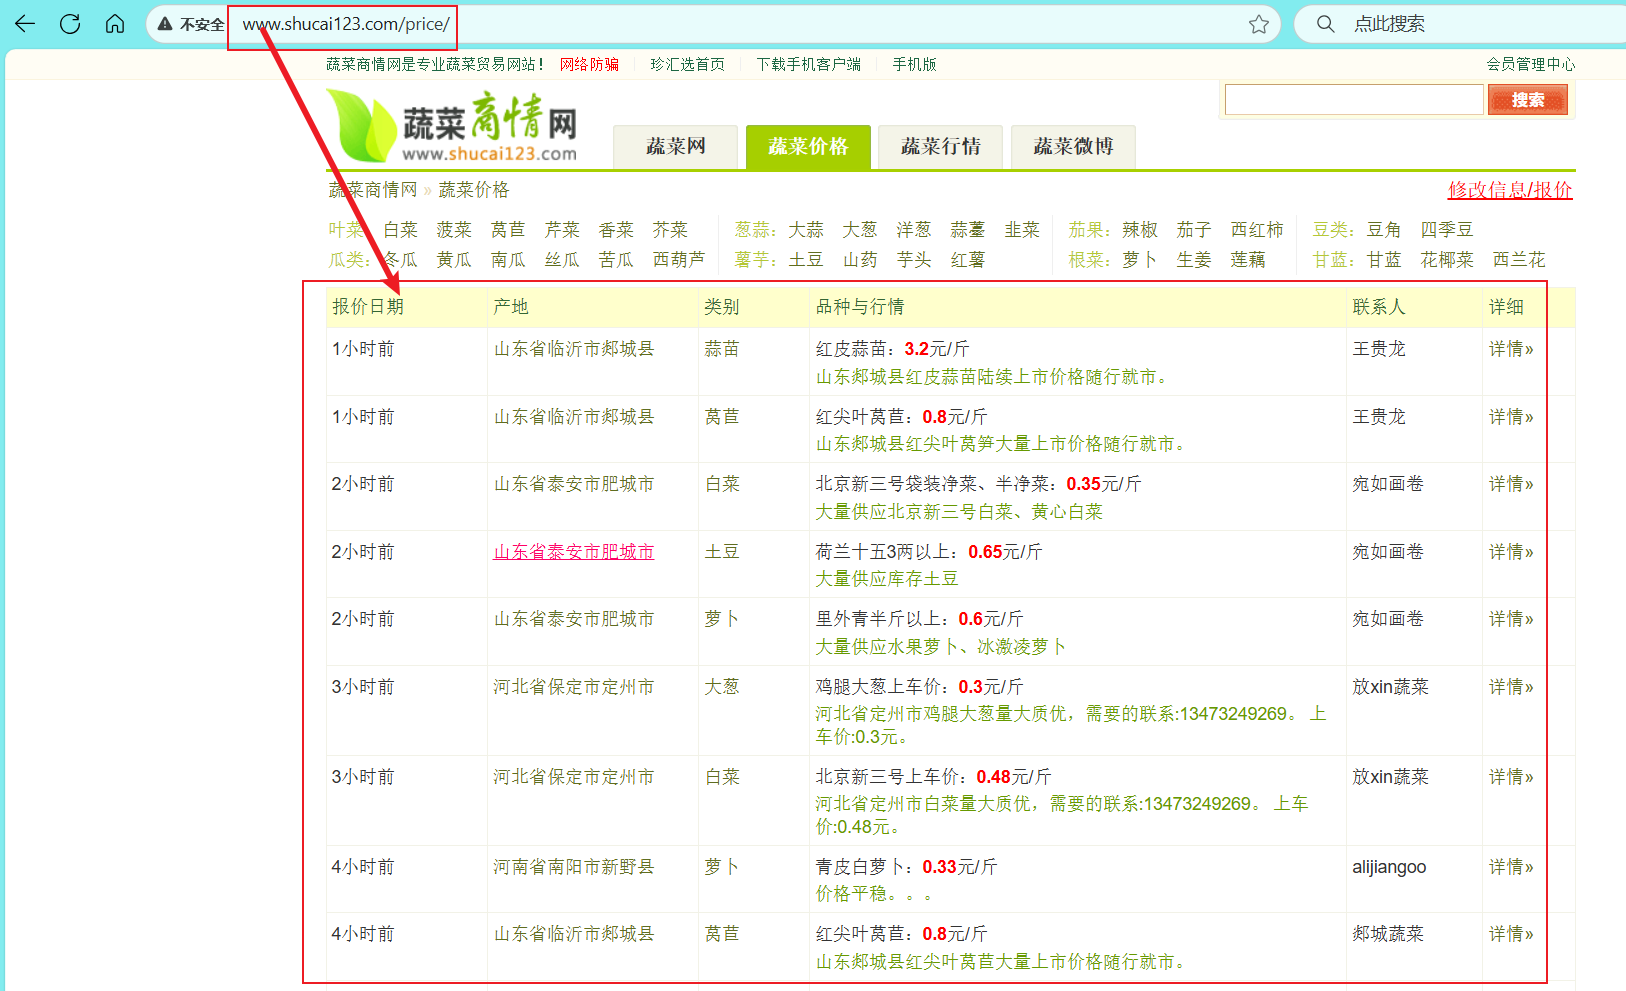Open the 修改信息/报价 link
The image size is (1626, 991).
1509,189
